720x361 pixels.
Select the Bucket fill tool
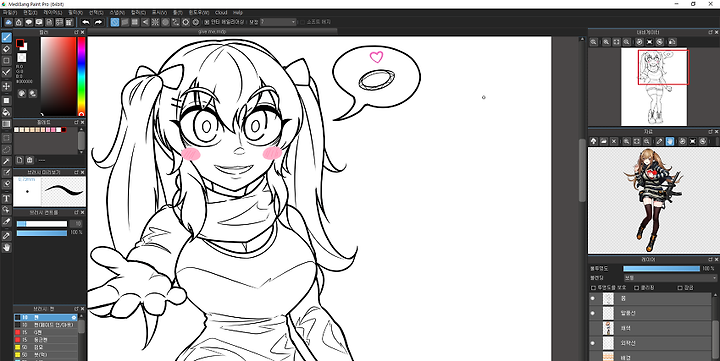coord(6,112)
